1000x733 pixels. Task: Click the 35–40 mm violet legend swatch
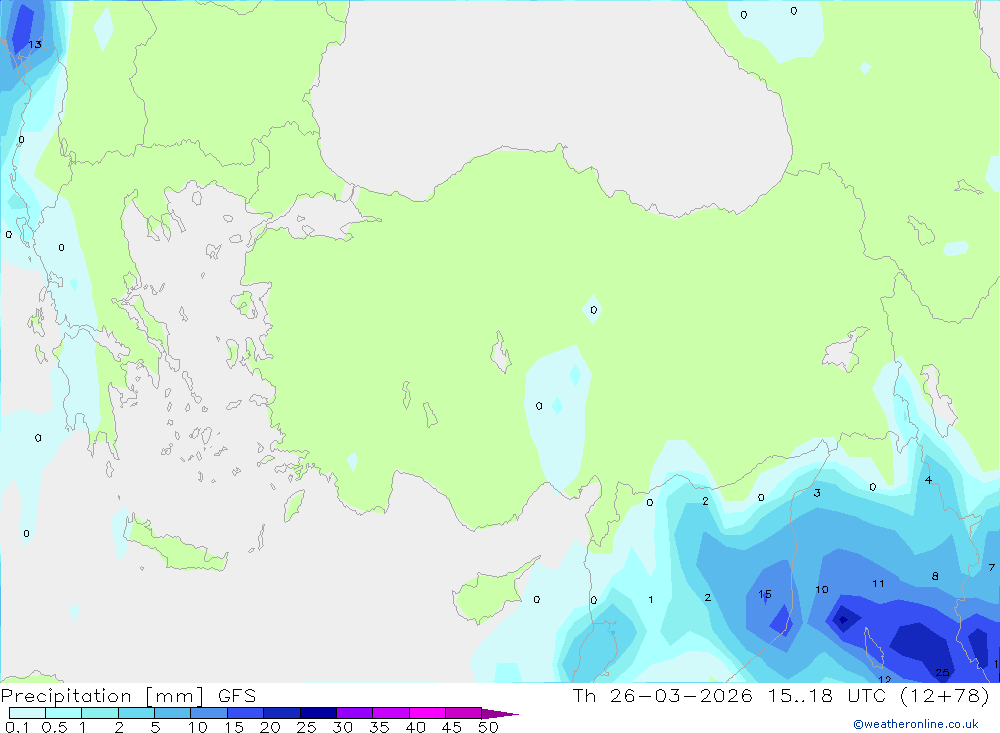click(x=391, y=713)
